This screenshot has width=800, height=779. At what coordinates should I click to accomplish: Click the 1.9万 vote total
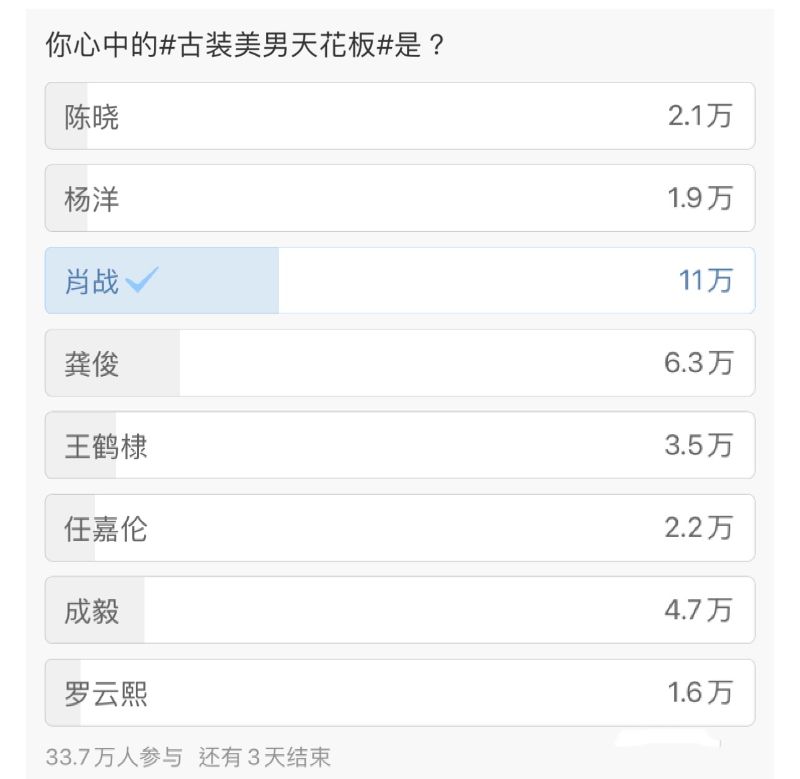700,199
